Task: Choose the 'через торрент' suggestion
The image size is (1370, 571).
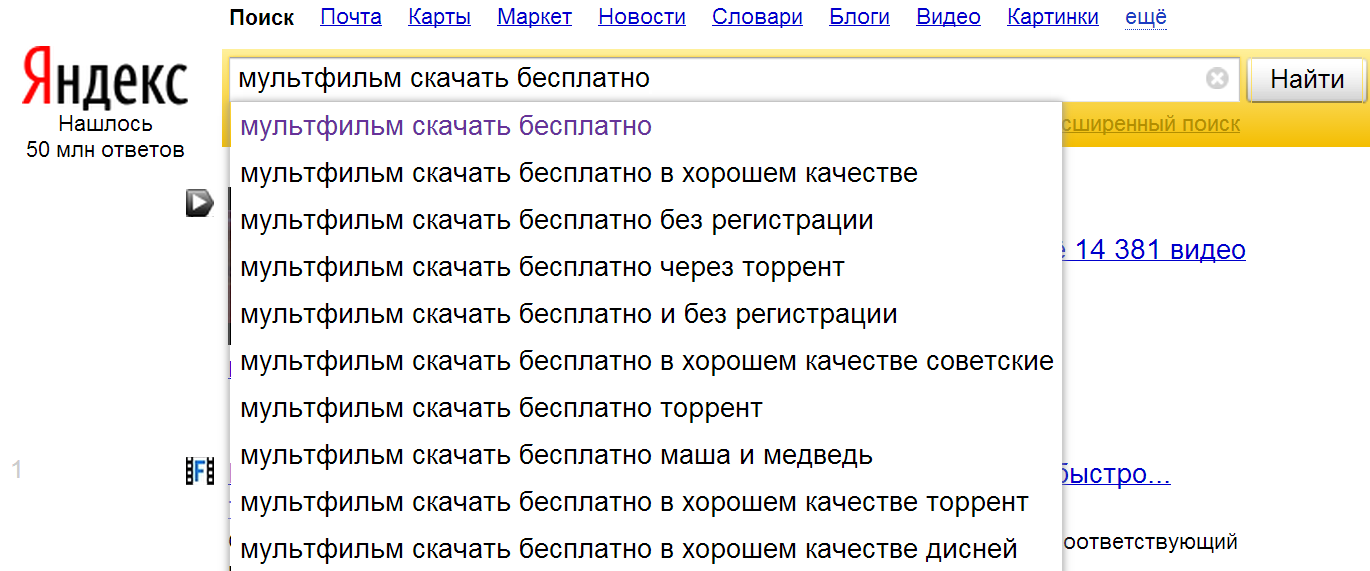Action: point(542,267)
